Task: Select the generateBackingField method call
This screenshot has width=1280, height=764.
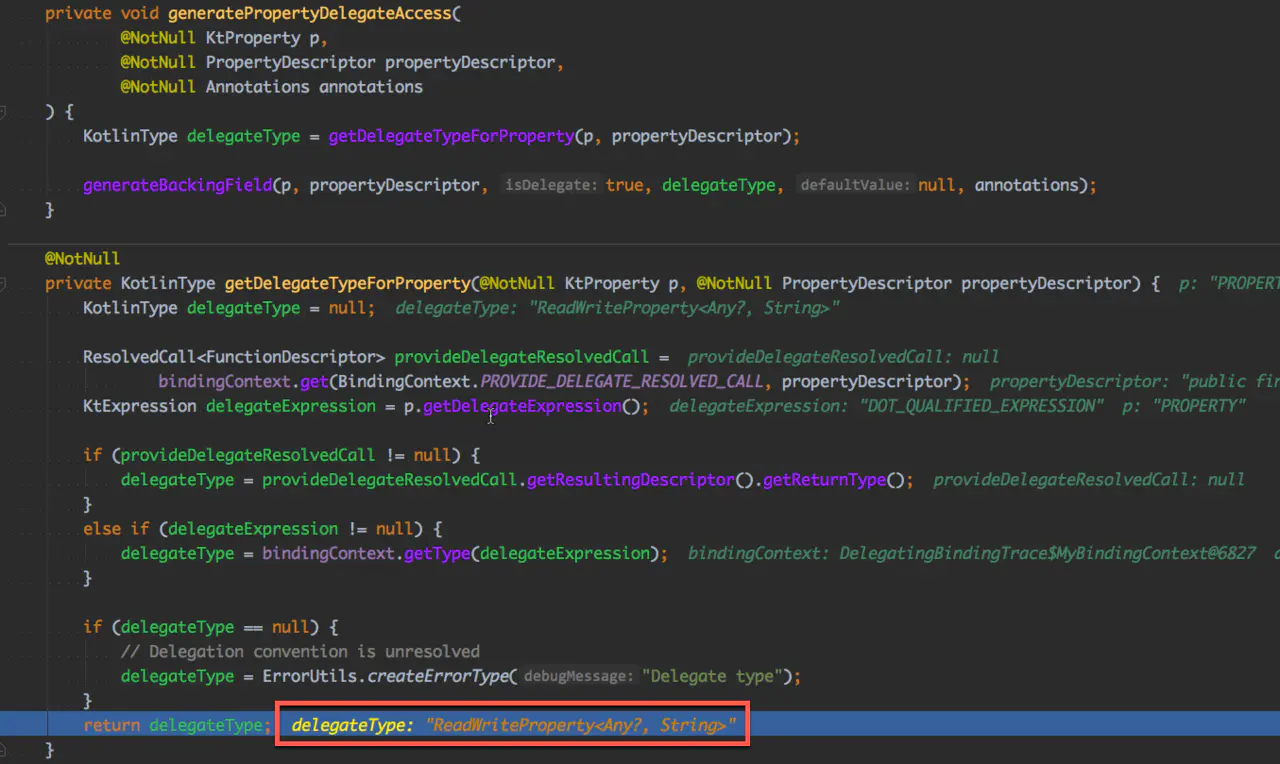Action: tap(177, 185)
